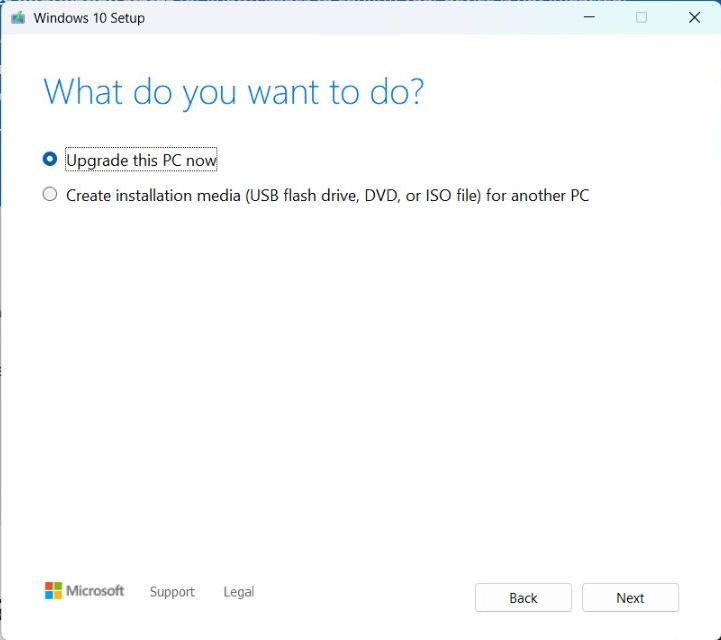Click the 'What do you want to do?' heading

[233, 92]
